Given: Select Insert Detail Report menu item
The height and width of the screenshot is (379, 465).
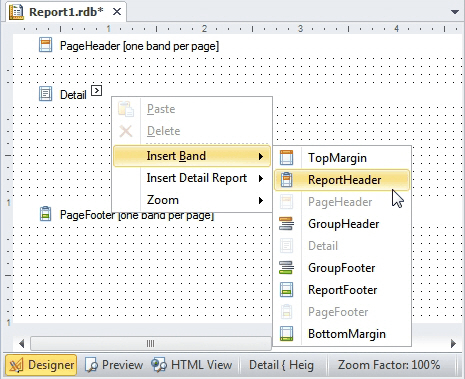Looking at the screenshot, I should pos(192,178).
